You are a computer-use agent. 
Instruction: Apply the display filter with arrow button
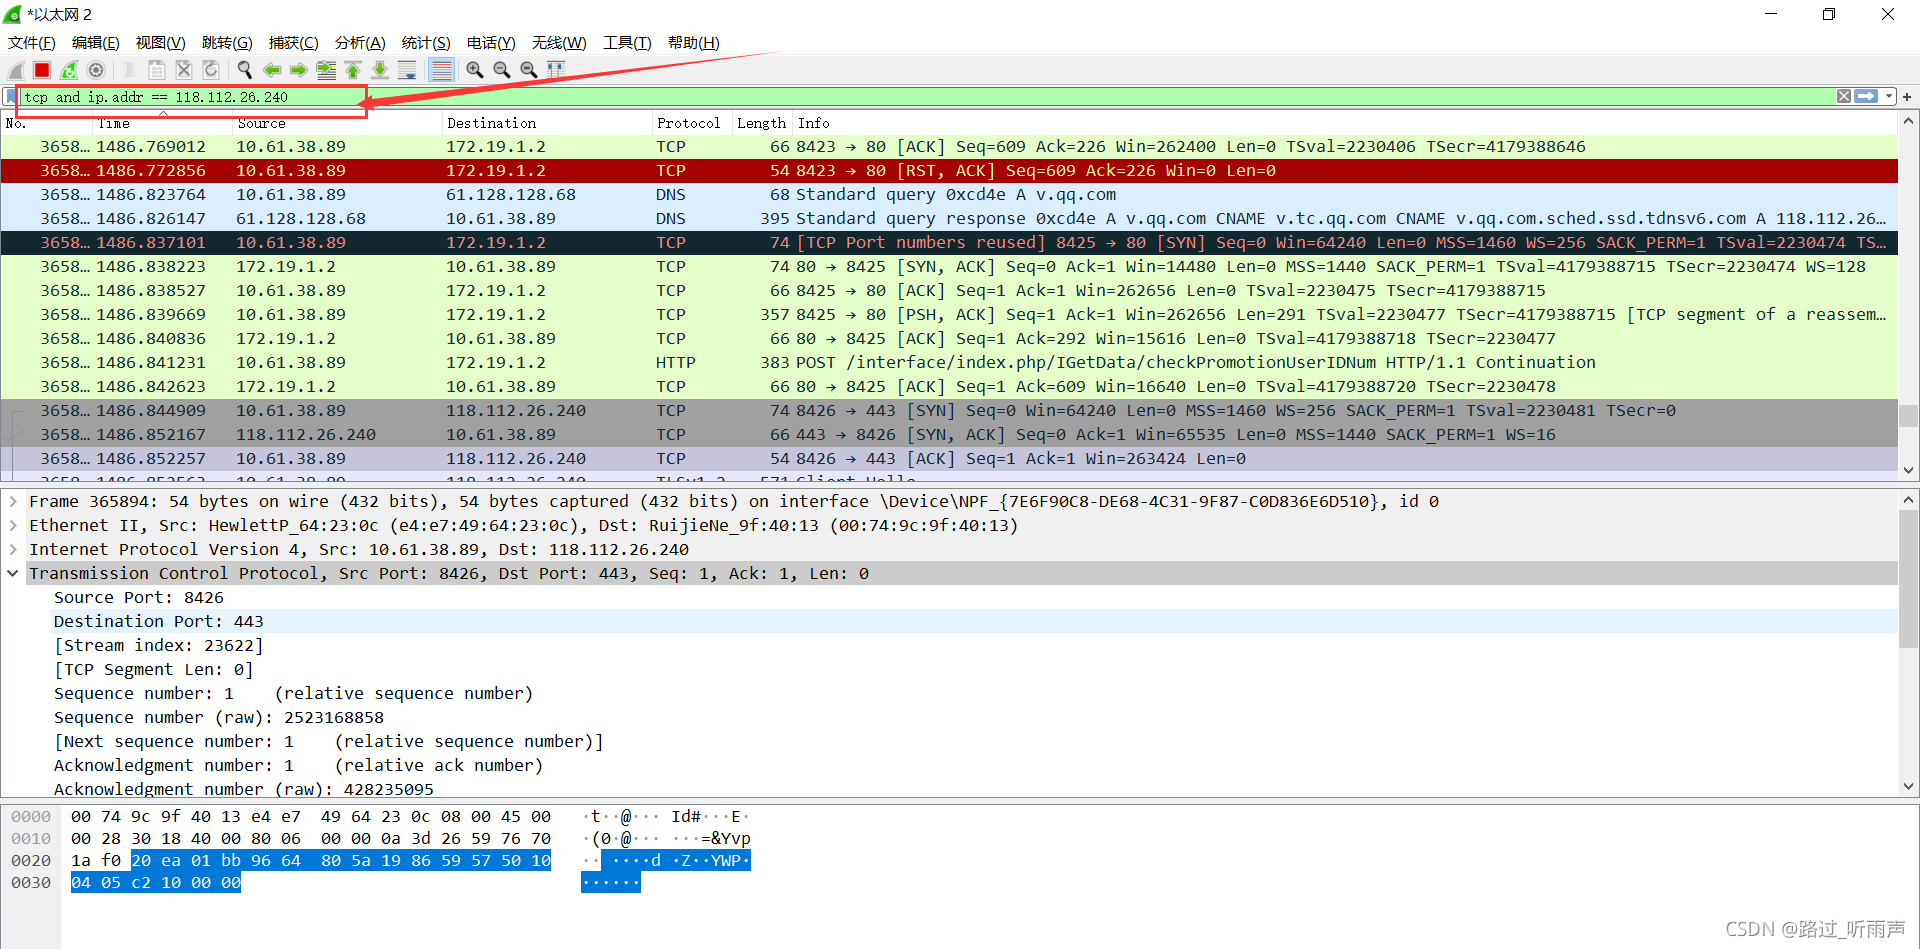1866,97
